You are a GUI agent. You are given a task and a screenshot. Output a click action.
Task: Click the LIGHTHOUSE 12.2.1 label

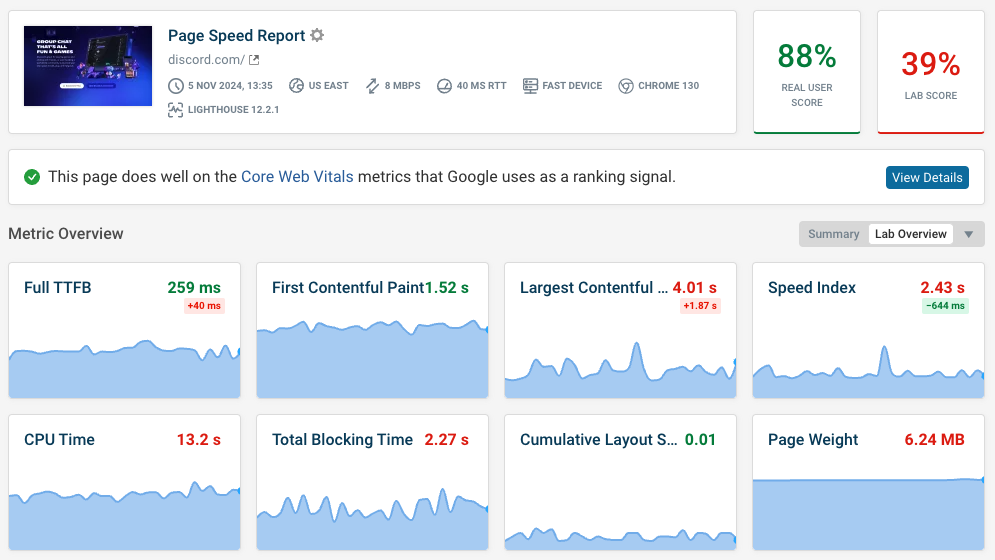(234, 110)
